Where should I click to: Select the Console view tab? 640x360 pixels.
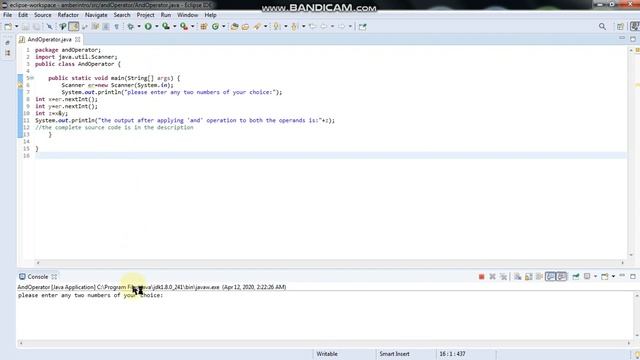[x=38, y=277]
